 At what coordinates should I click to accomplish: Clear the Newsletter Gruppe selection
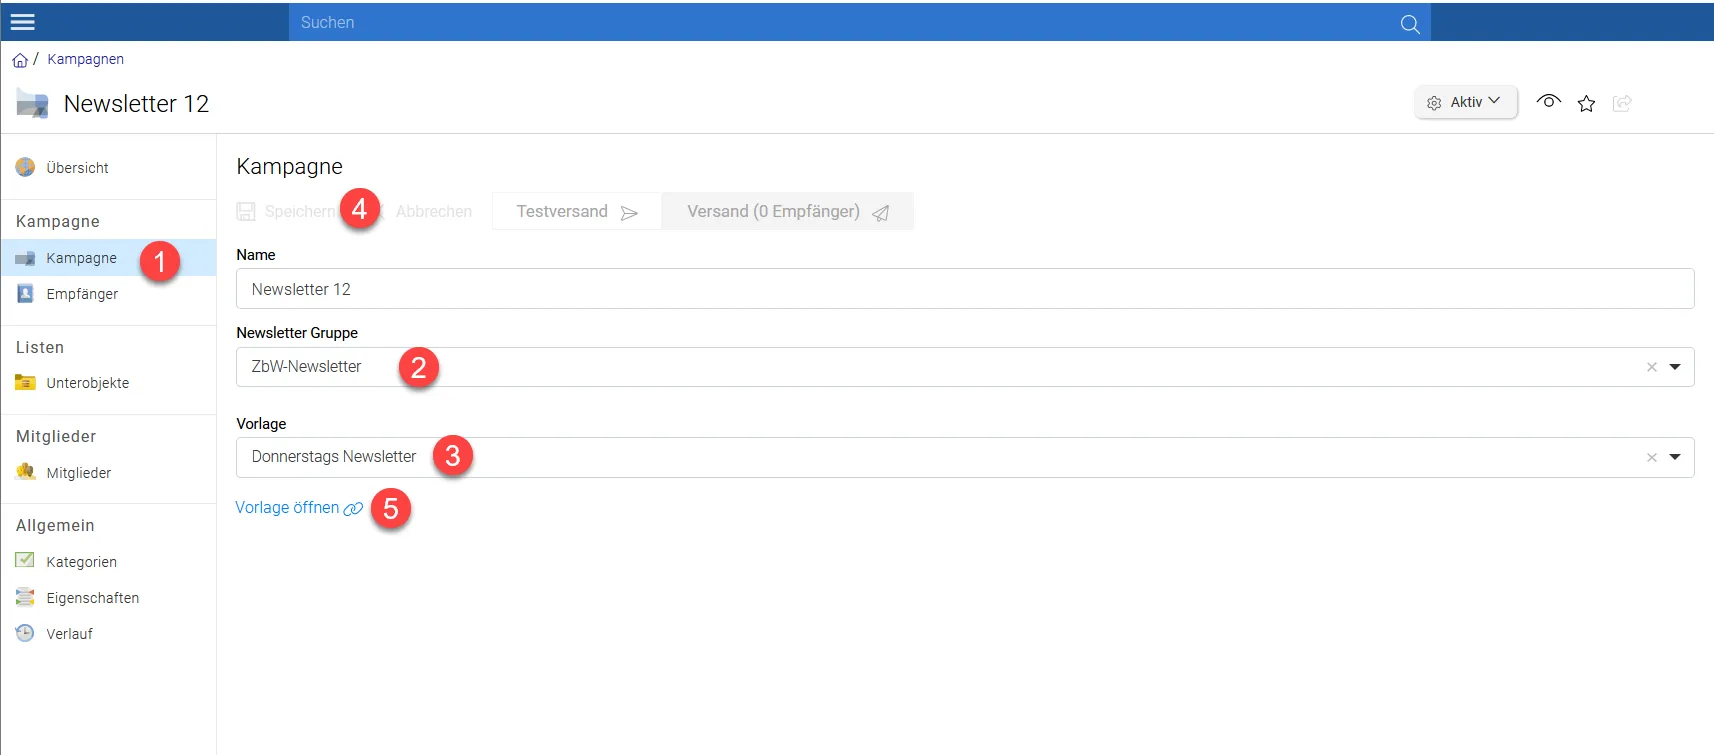(x=1652, y=367)
